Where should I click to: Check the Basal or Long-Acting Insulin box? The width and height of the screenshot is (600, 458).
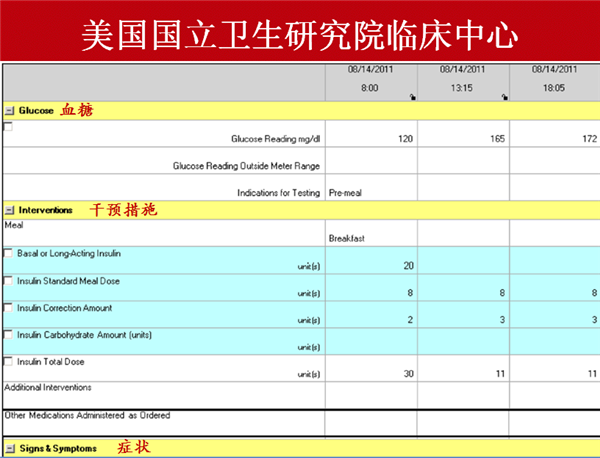[x=8, y=253]
